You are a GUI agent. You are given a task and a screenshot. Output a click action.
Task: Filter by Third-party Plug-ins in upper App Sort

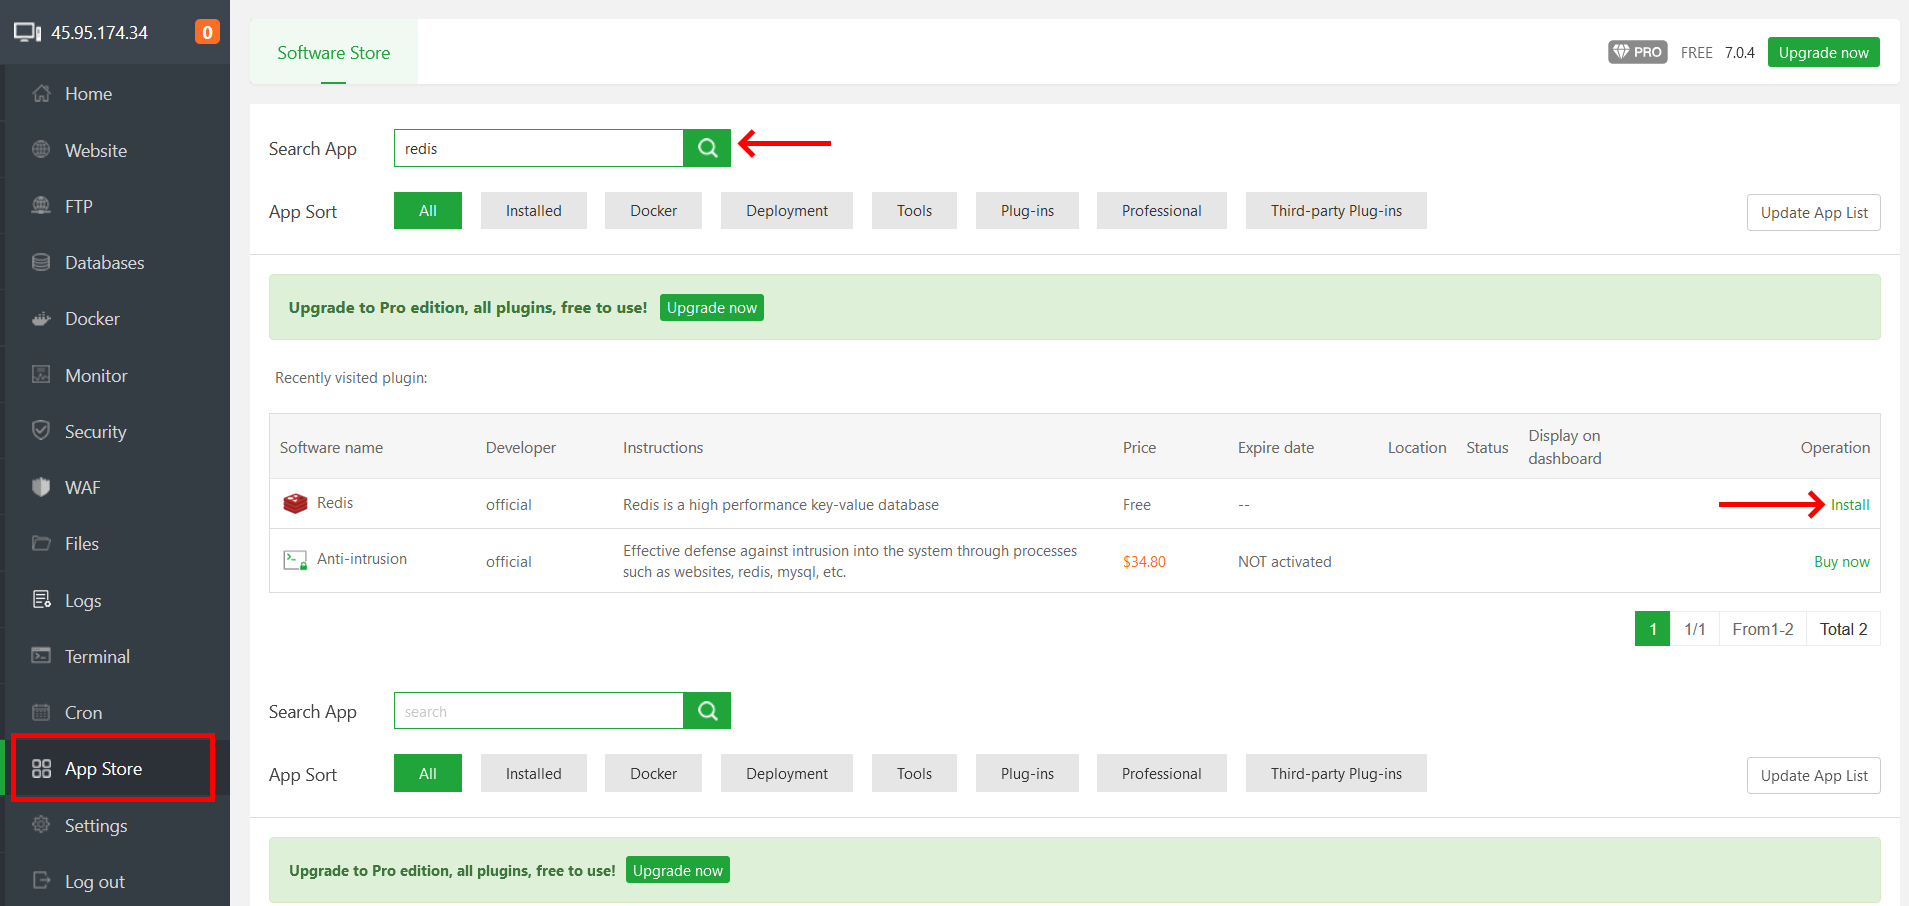point(1336,211)
